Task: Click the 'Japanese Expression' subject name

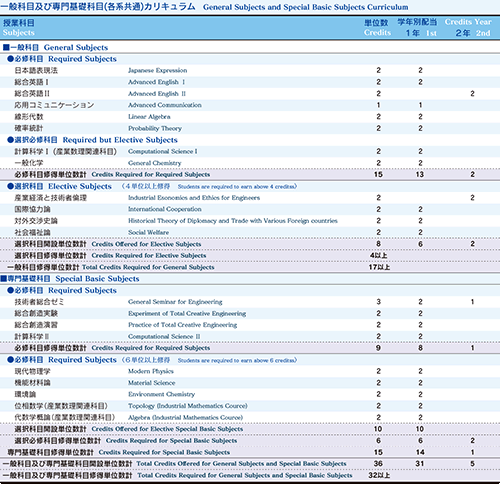Action: 157,70
